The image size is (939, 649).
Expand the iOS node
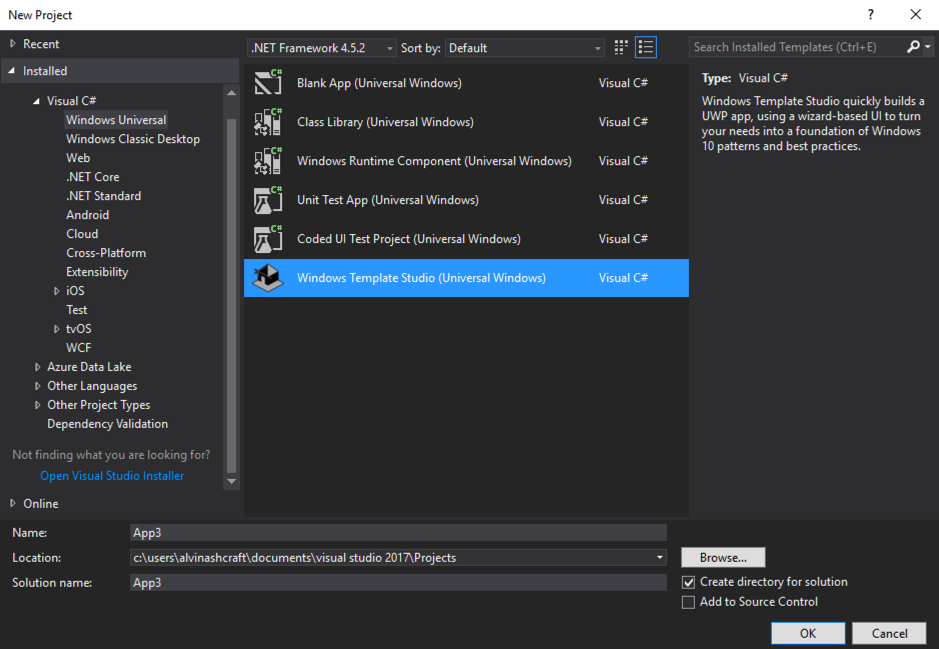(x=56, y=291)
